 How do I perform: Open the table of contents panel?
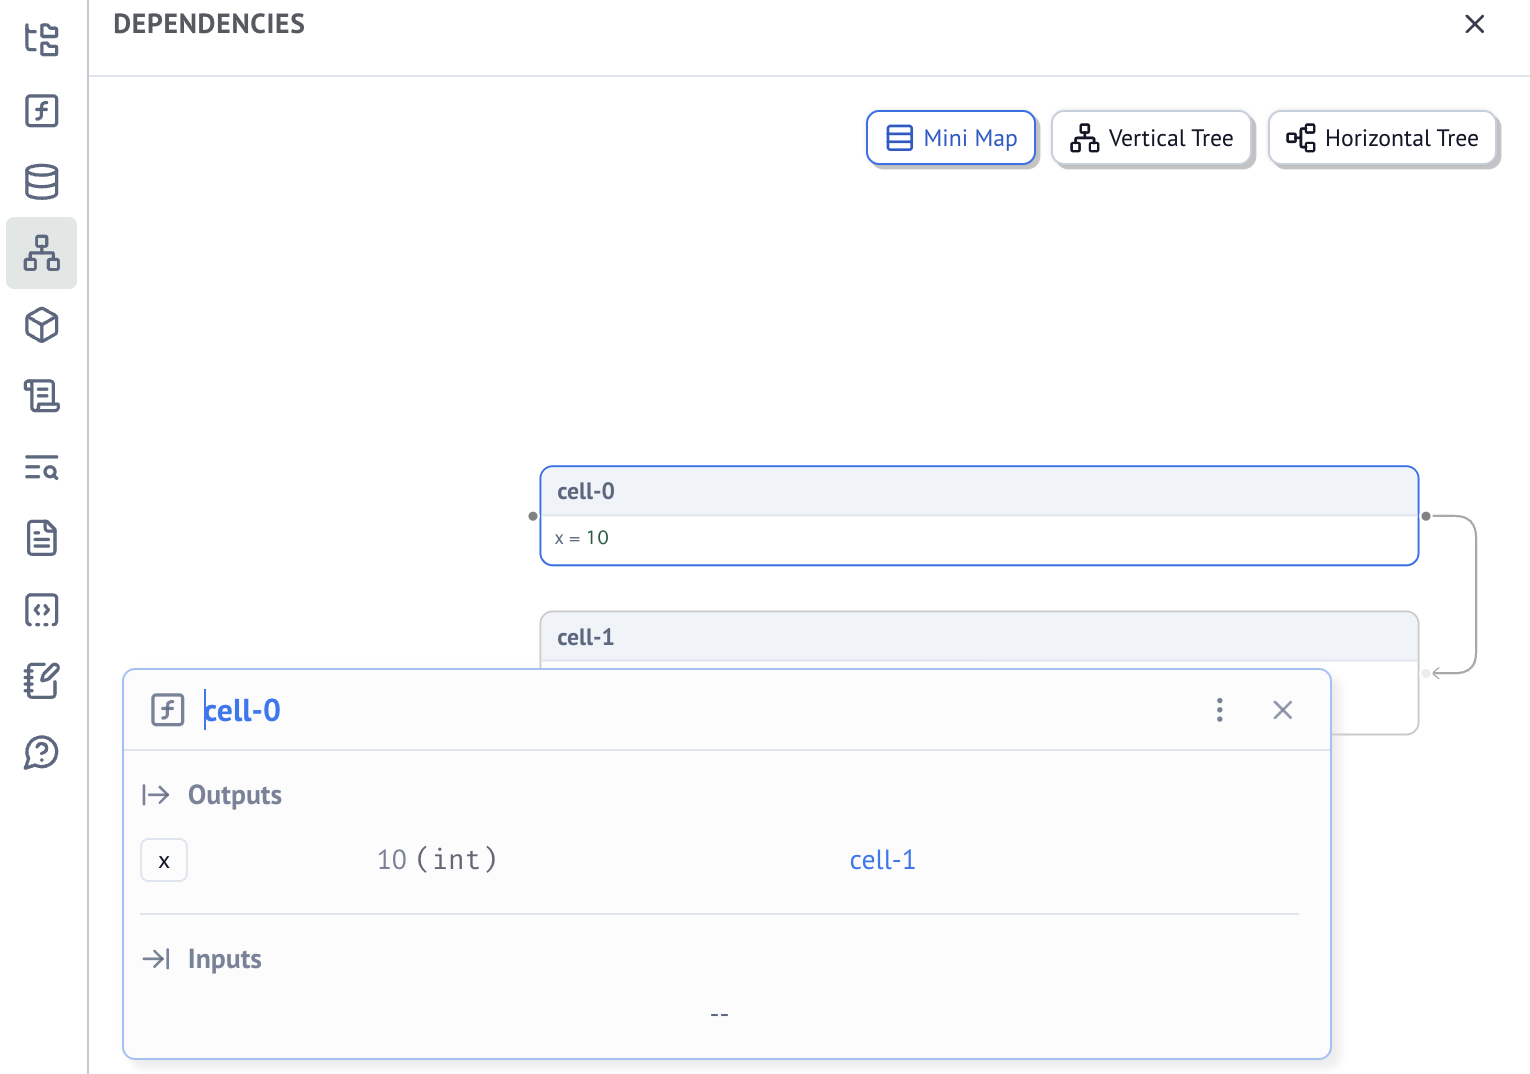pyautogui.click(x=41, y=40)
